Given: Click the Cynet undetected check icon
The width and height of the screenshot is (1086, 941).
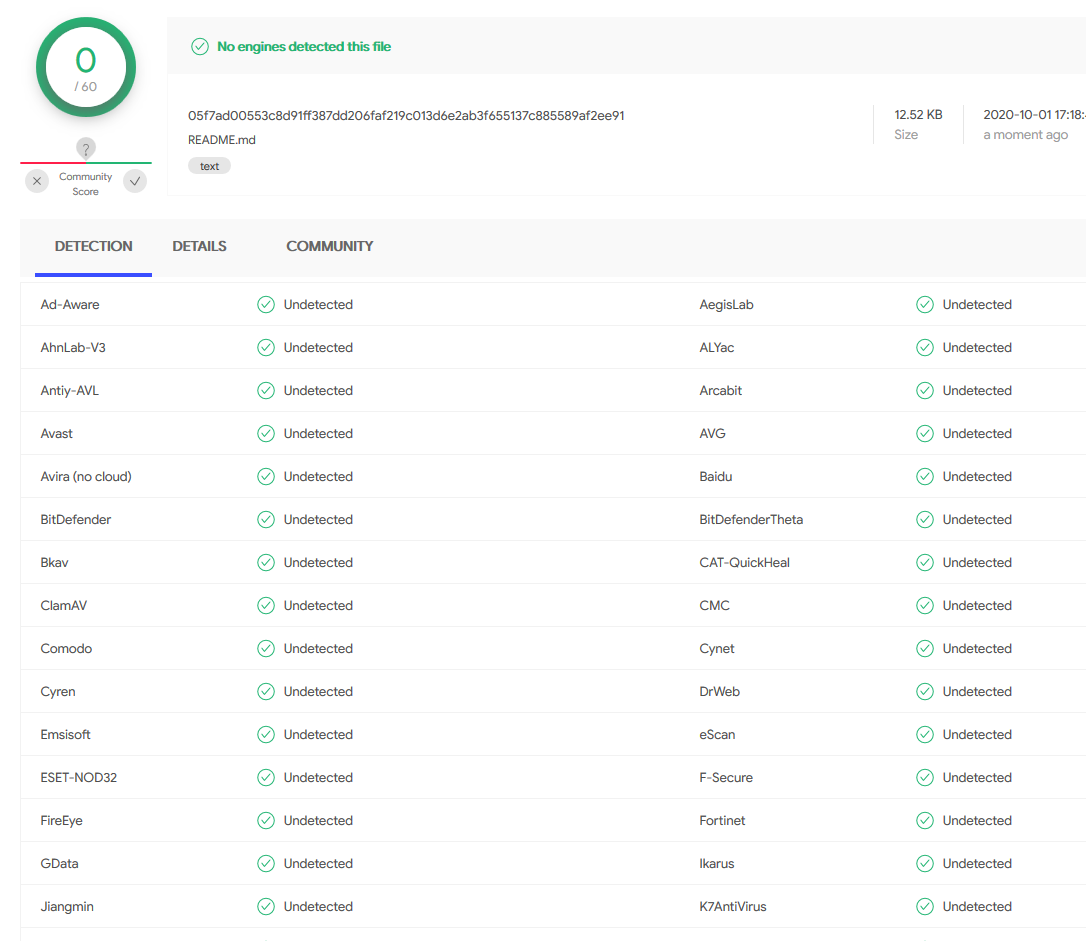Looking at the screenshot, I should [925, 648].
